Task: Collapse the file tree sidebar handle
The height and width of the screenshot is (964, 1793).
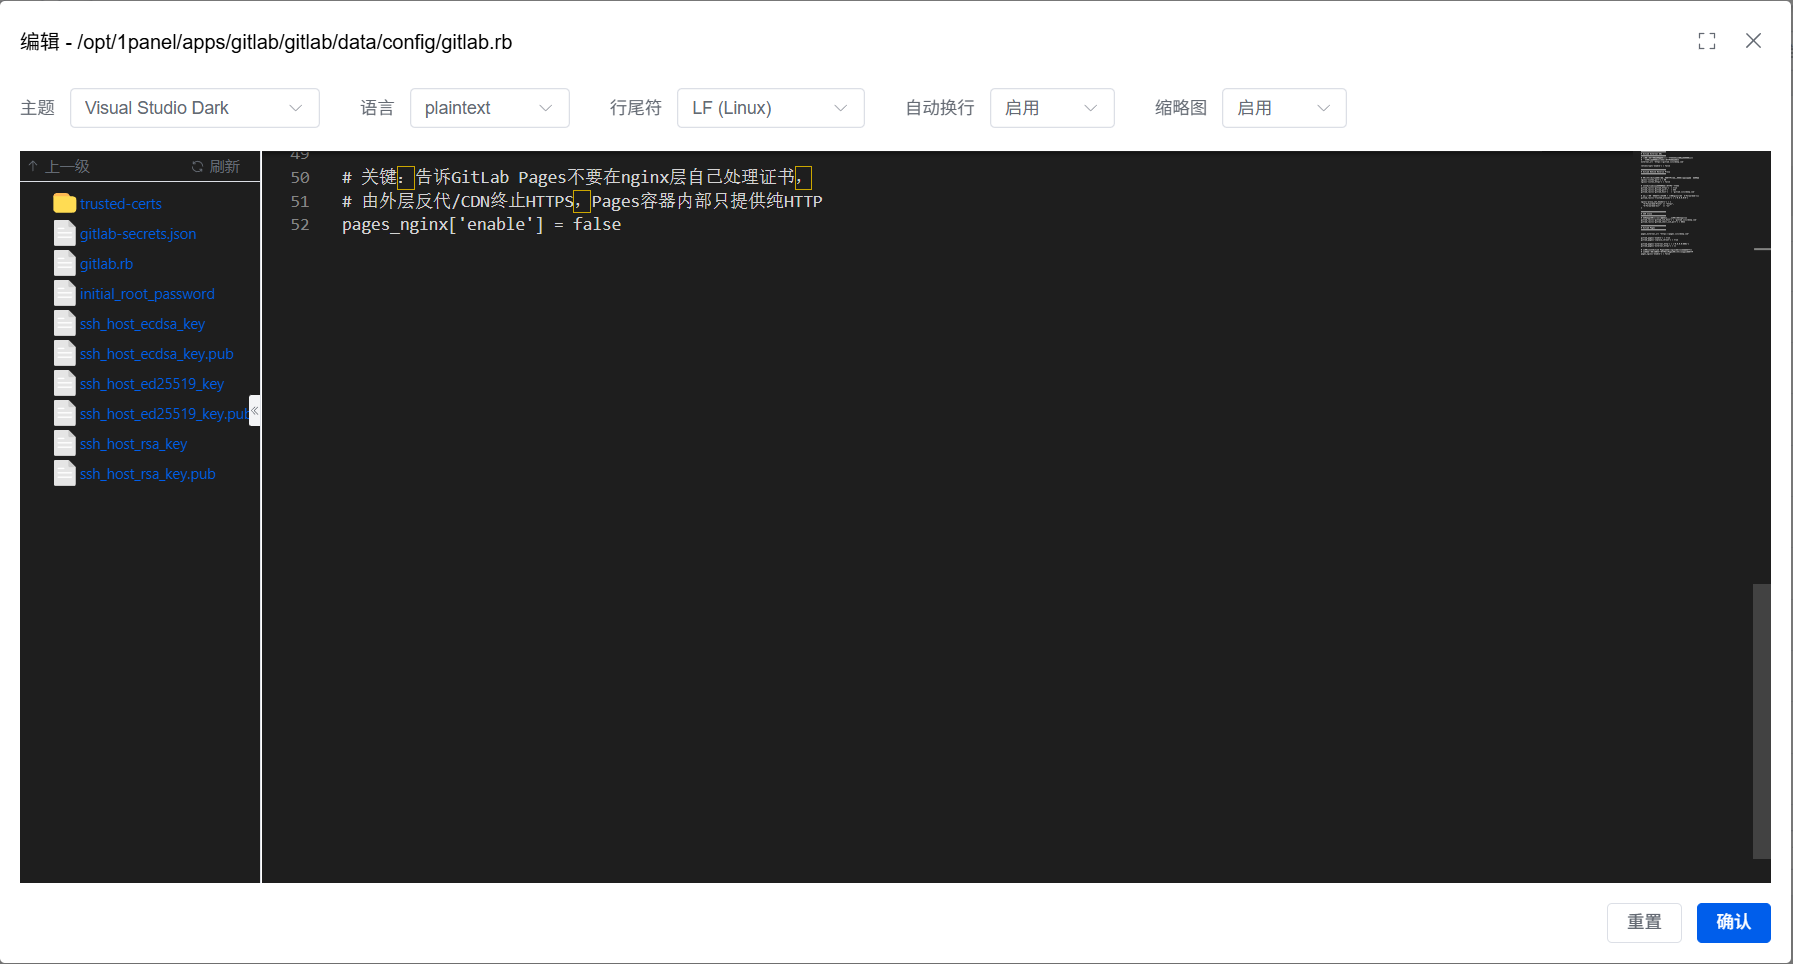Action: click(x=255, y=411)
